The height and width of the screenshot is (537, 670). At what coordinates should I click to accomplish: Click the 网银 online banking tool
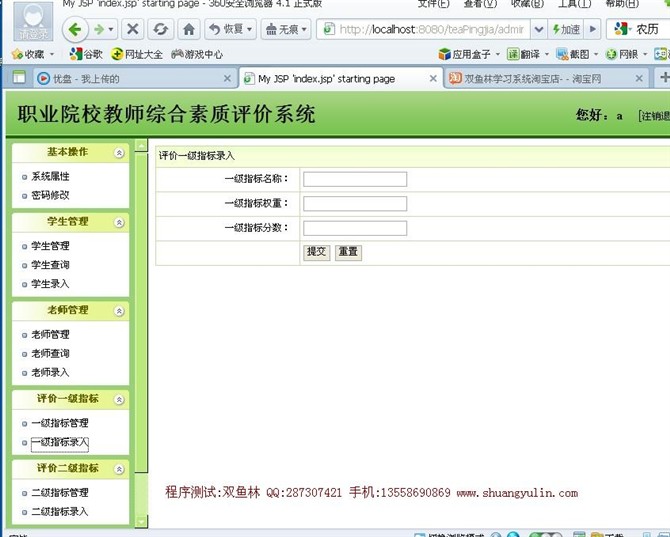622,54
